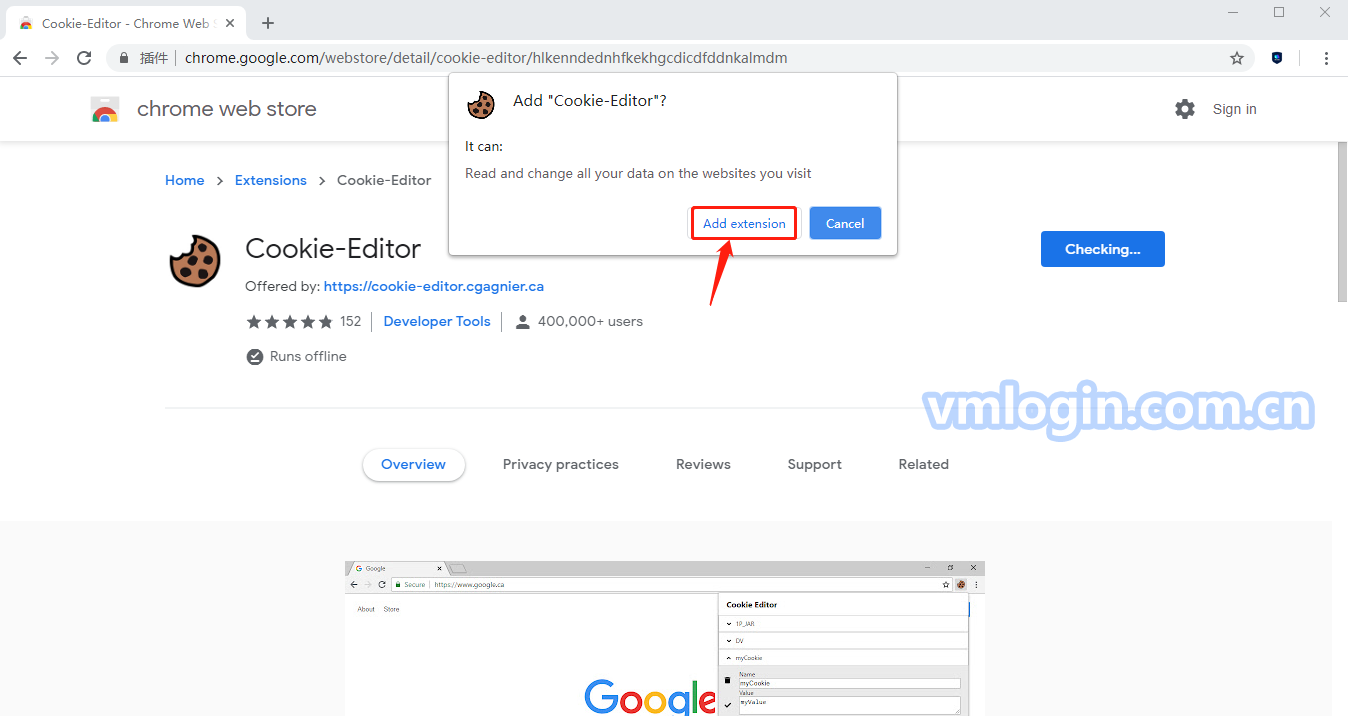The width and height of the screenshot is (1348, 716).
Task: Open Chrome three-dot menu
Action: click(x=1327, y=58)
